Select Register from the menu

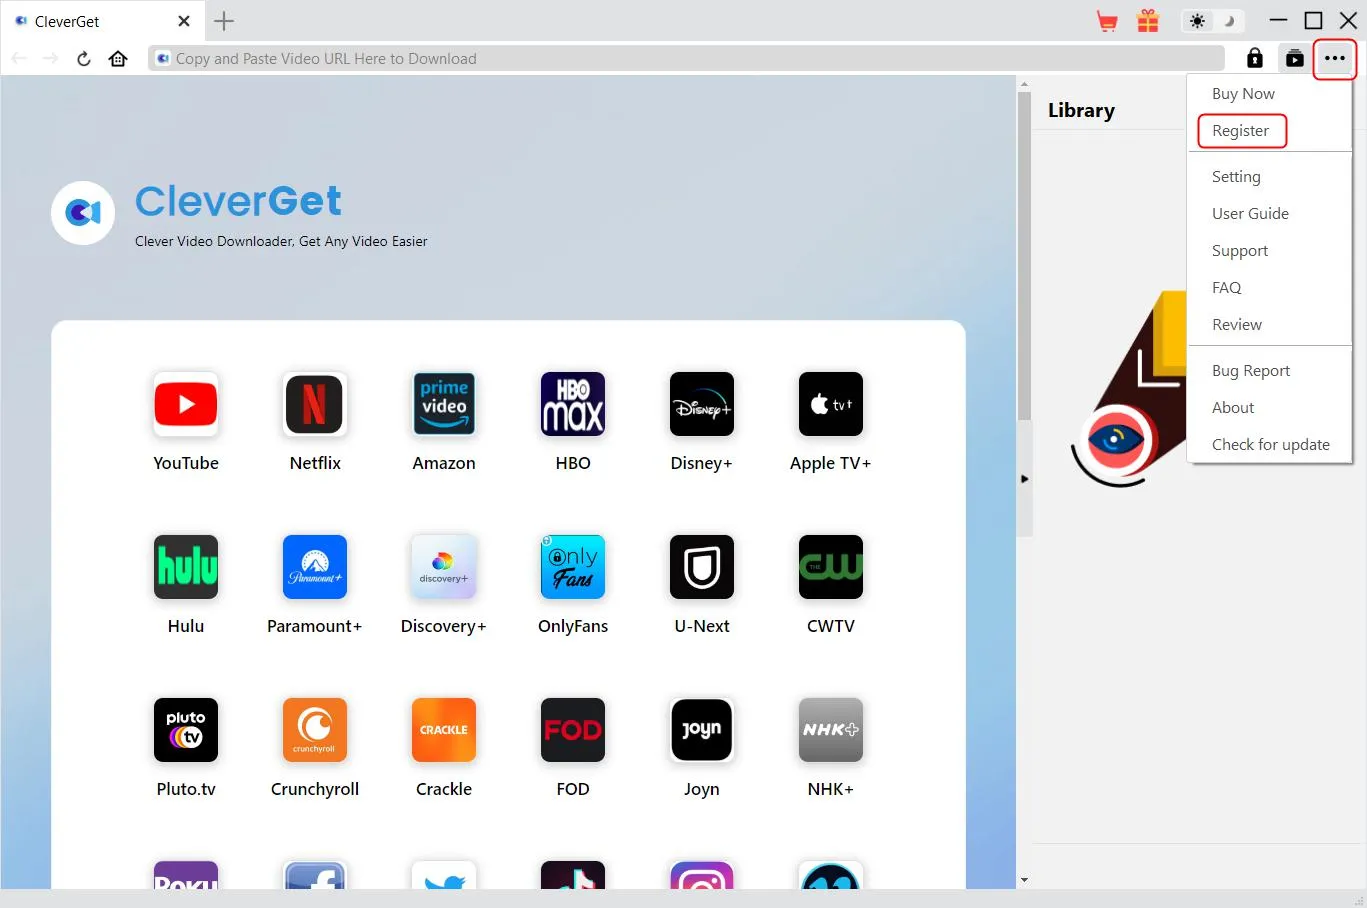pyautogui.click(x=1240, y=131)
